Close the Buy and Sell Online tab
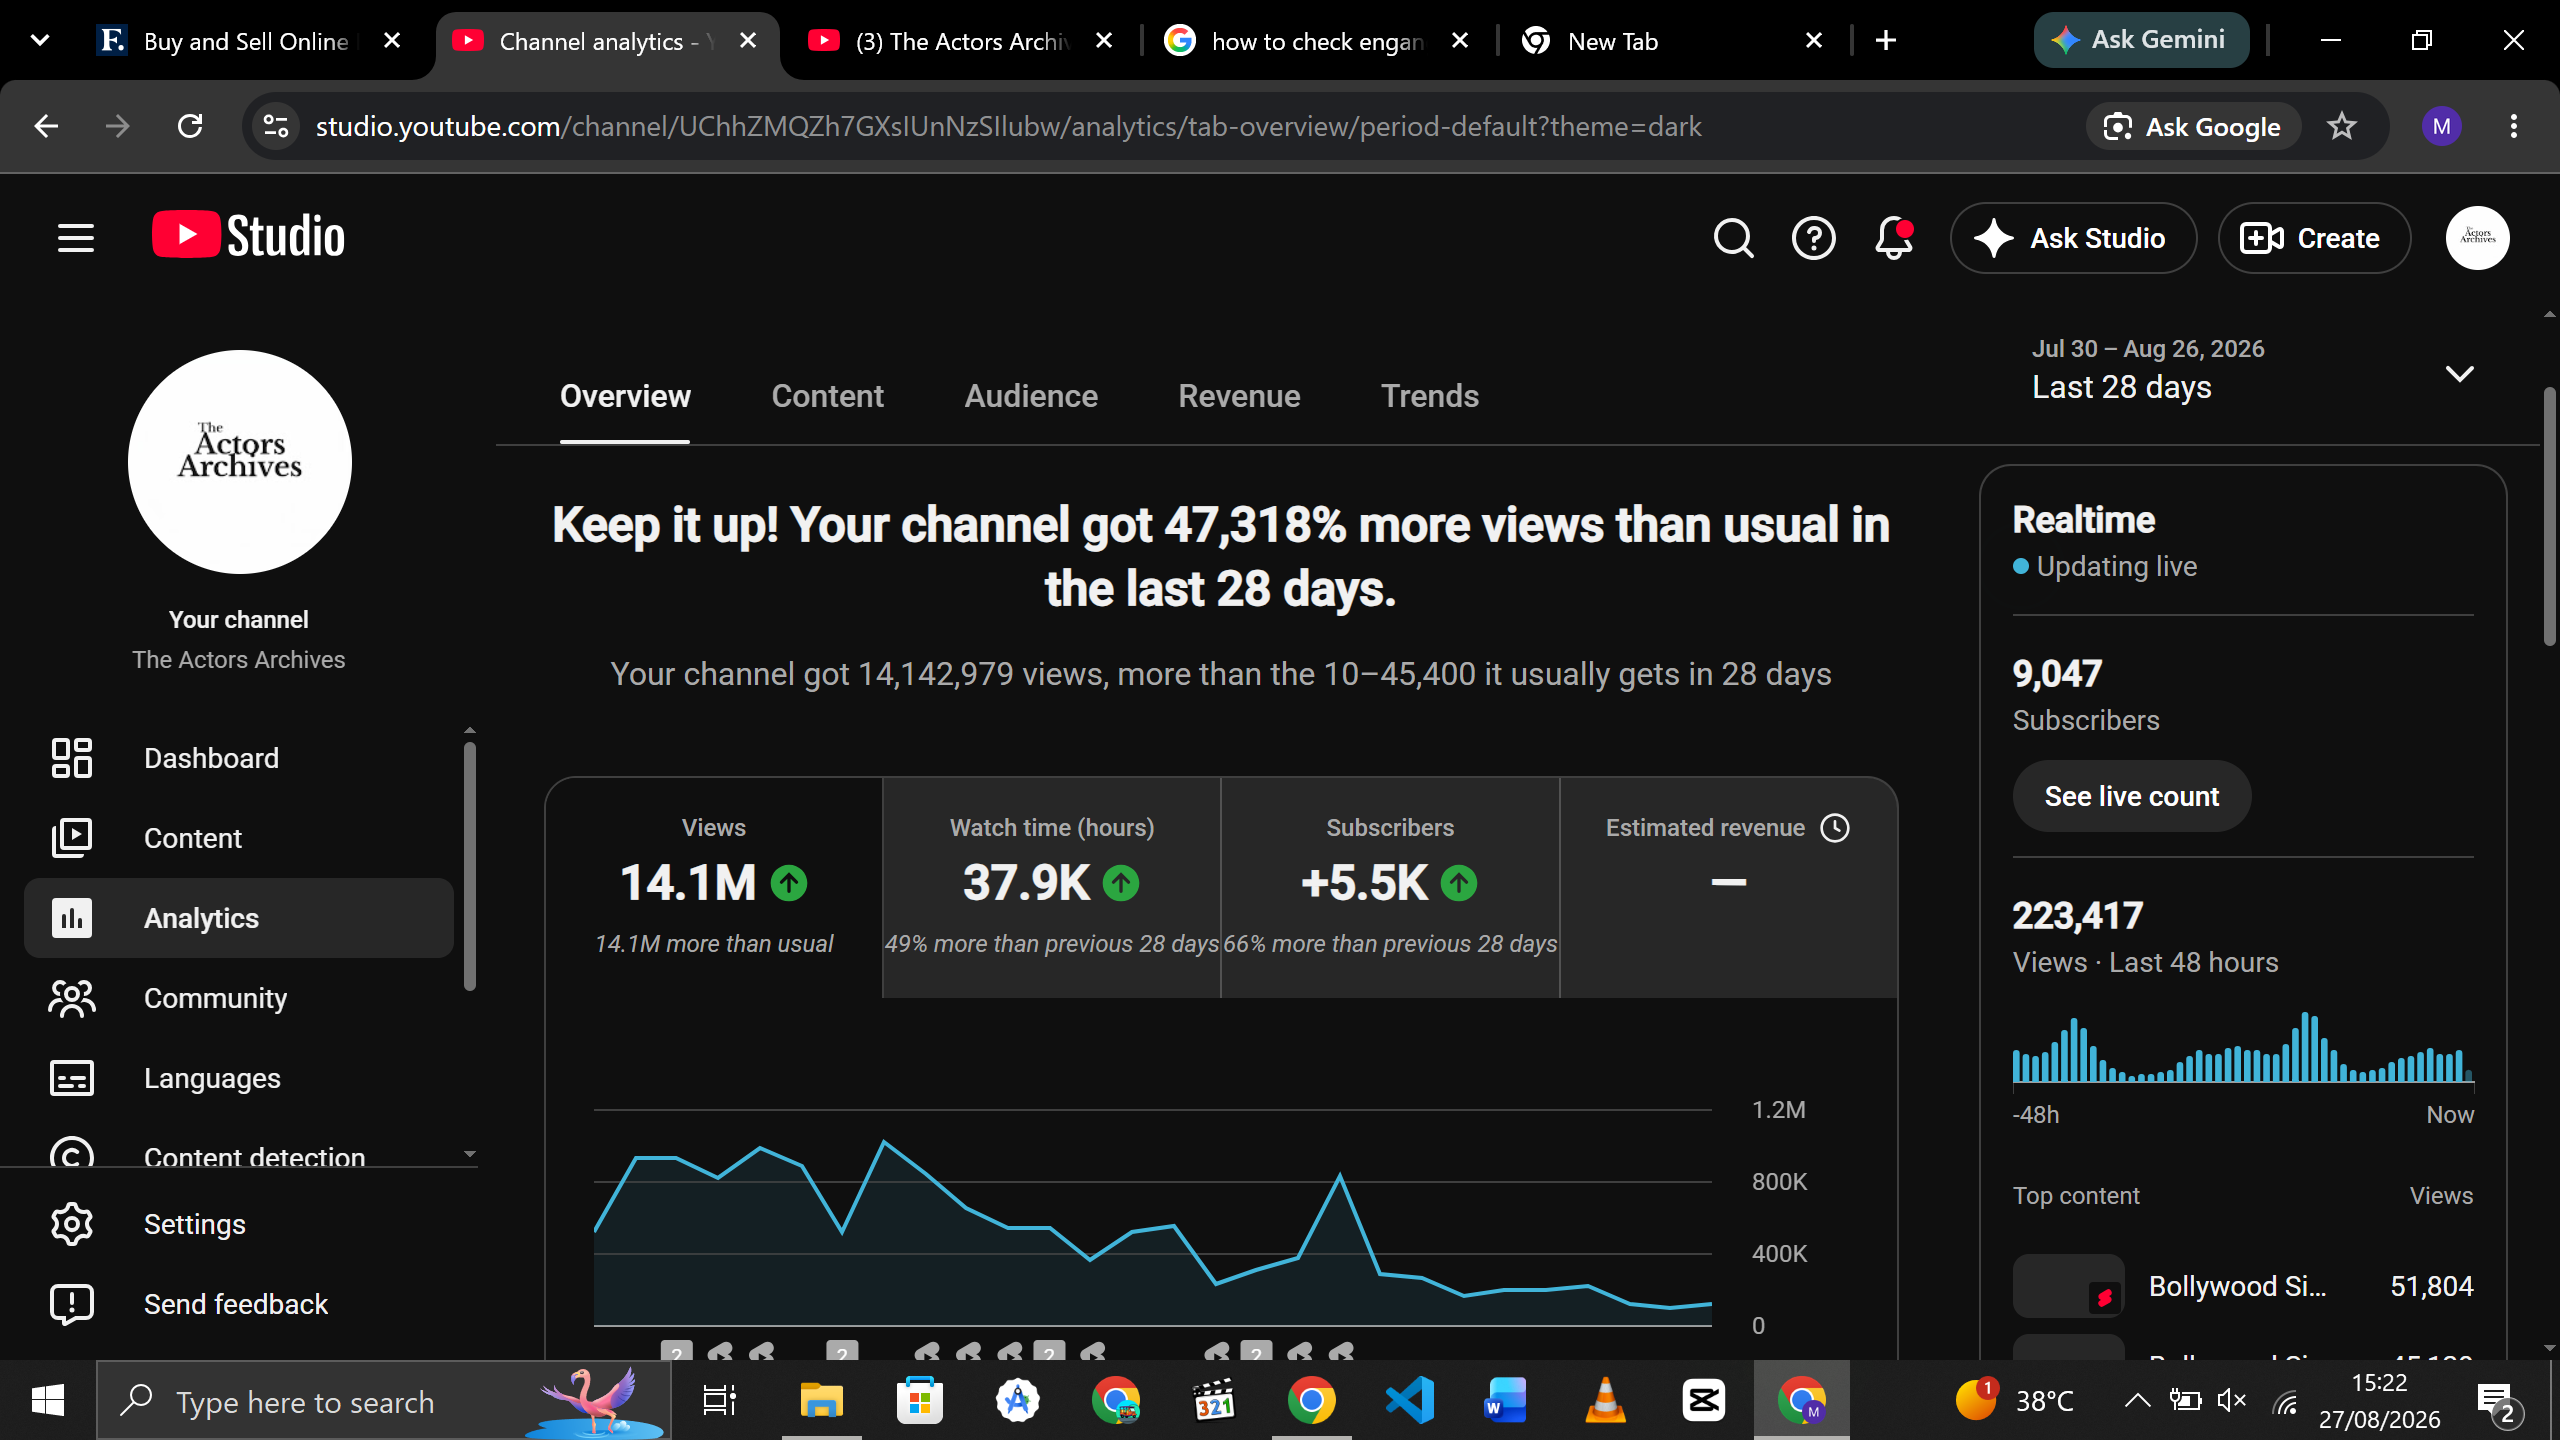Image resolution: width=2560 pixels, height=1440 pixels. pyautogui.click(x=392, y=40)
